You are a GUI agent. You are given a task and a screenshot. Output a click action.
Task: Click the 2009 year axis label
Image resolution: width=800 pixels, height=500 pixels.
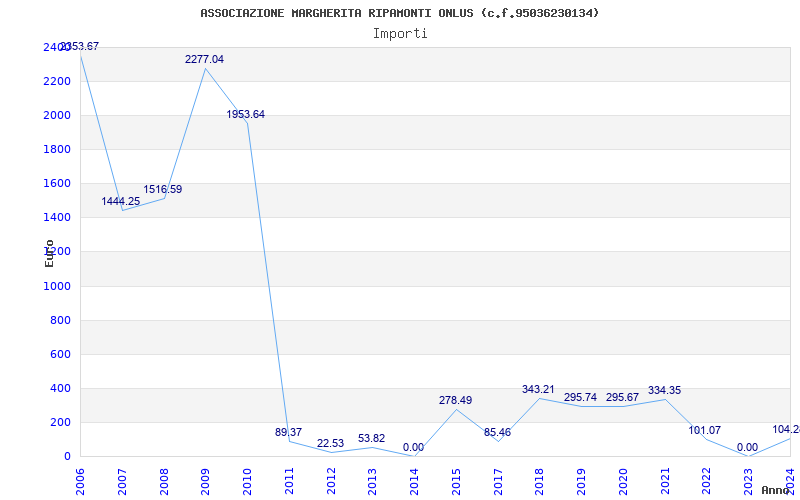pos(205,482)
